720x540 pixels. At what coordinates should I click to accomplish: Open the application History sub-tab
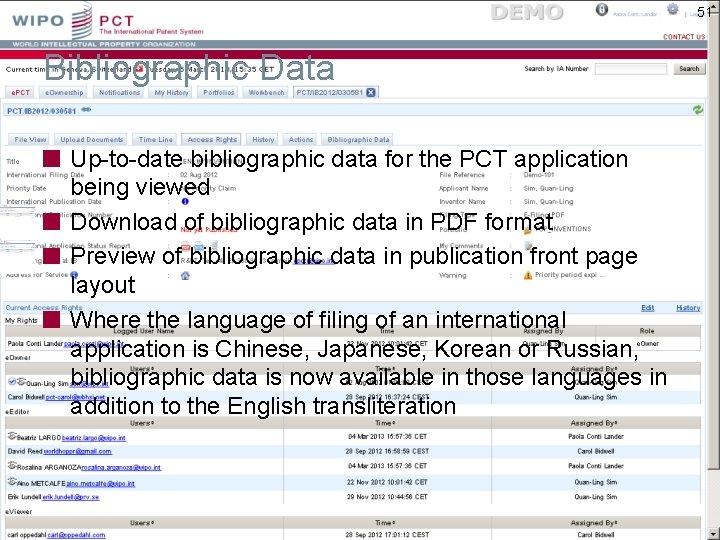click(x=263, y=140)
